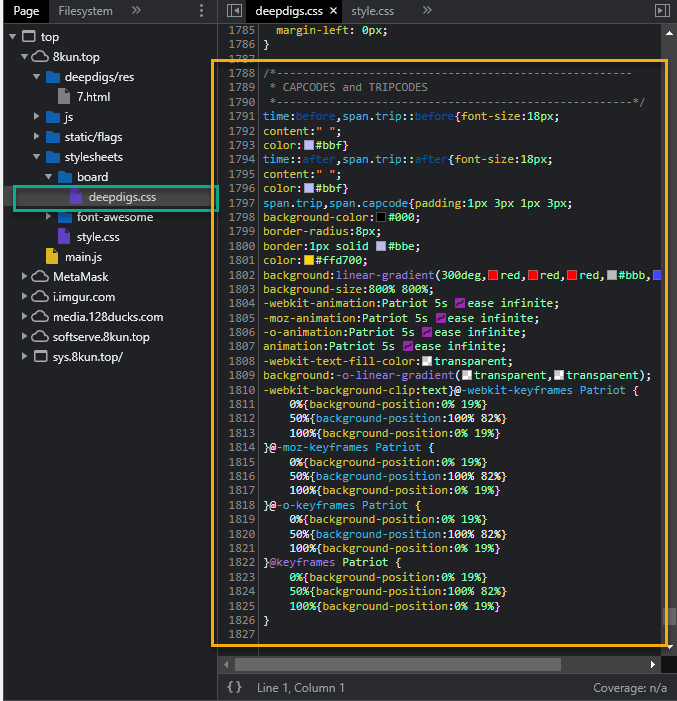Click the CAPCODES and TRIPCODES comment
Screen dimensions: 677x701
click(x=355, y=87)
